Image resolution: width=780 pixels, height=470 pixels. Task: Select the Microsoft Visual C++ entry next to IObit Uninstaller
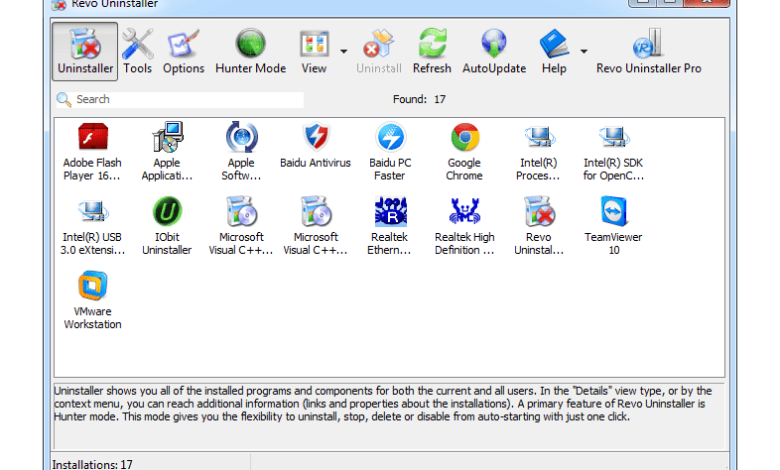(241, 226)
